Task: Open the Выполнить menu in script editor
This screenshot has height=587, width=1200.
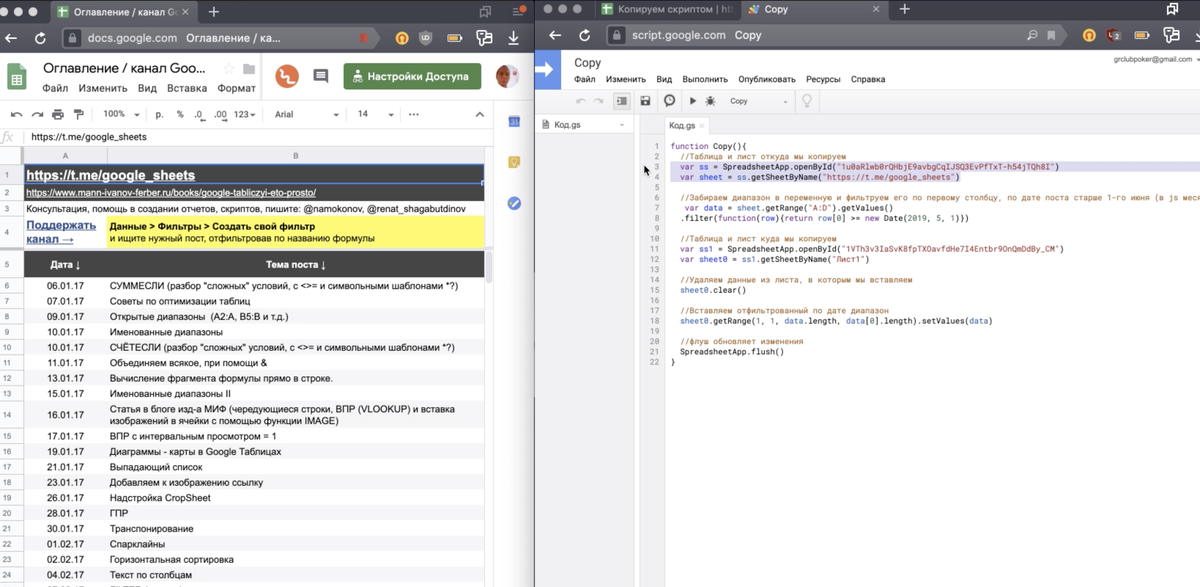Action: [705, 79]
